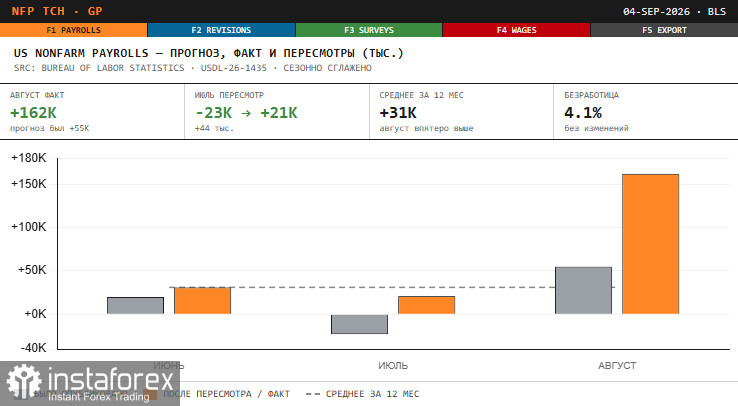Select the F4 WAGES tab
Screen dimensions: 738x406
516,30
